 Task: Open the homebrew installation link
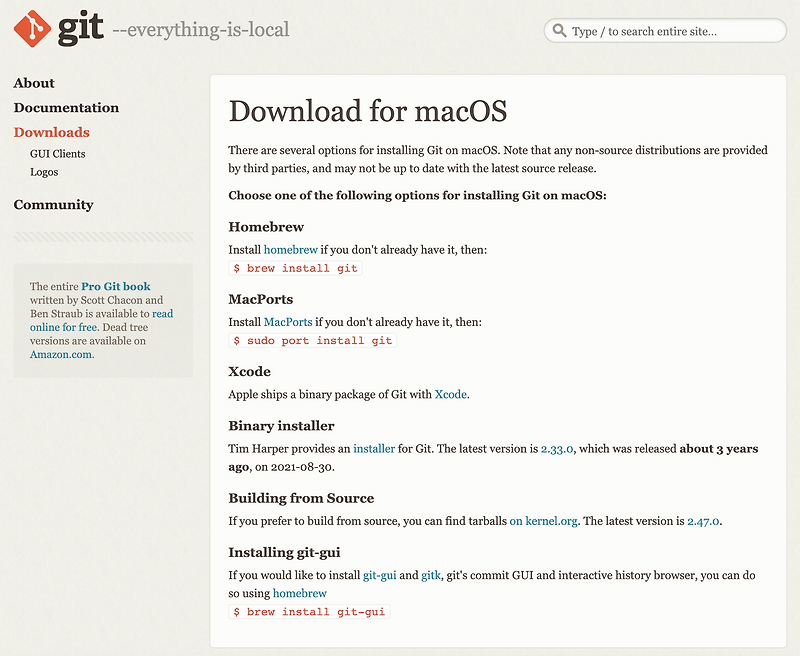click(x=291, y=249)
